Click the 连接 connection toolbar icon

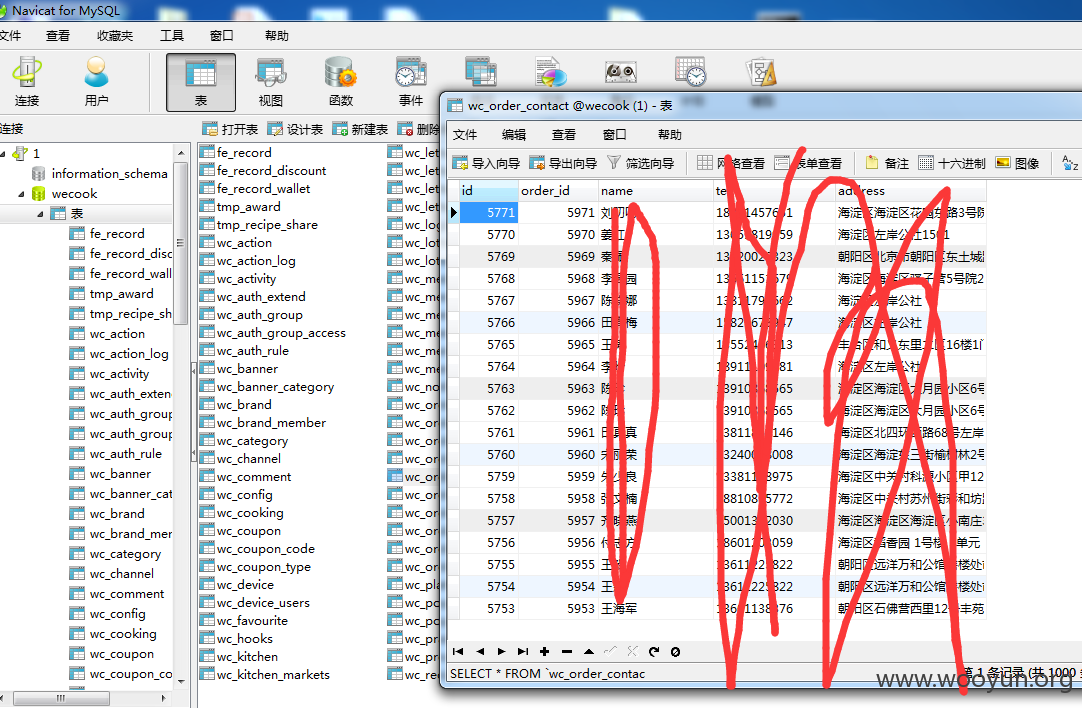[27, 81]
